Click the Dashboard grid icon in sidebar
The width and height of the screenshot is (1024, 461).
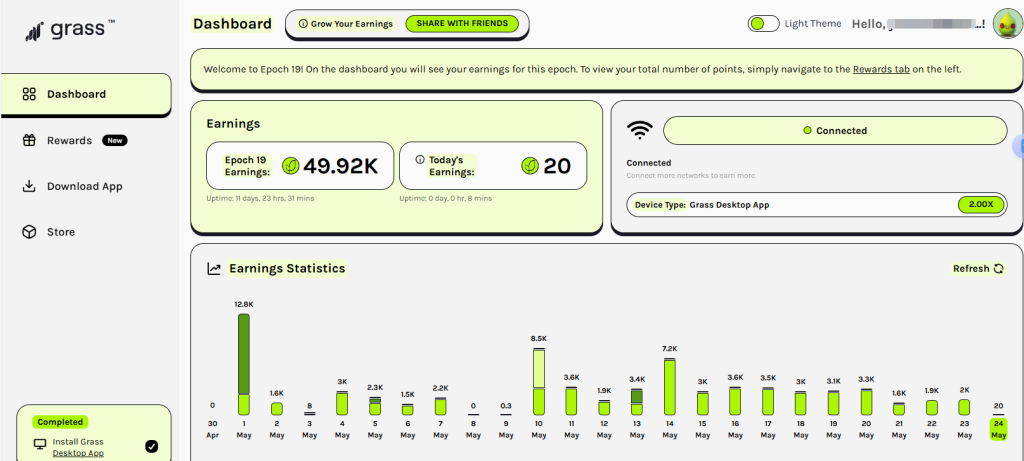[x=29, y=94]
